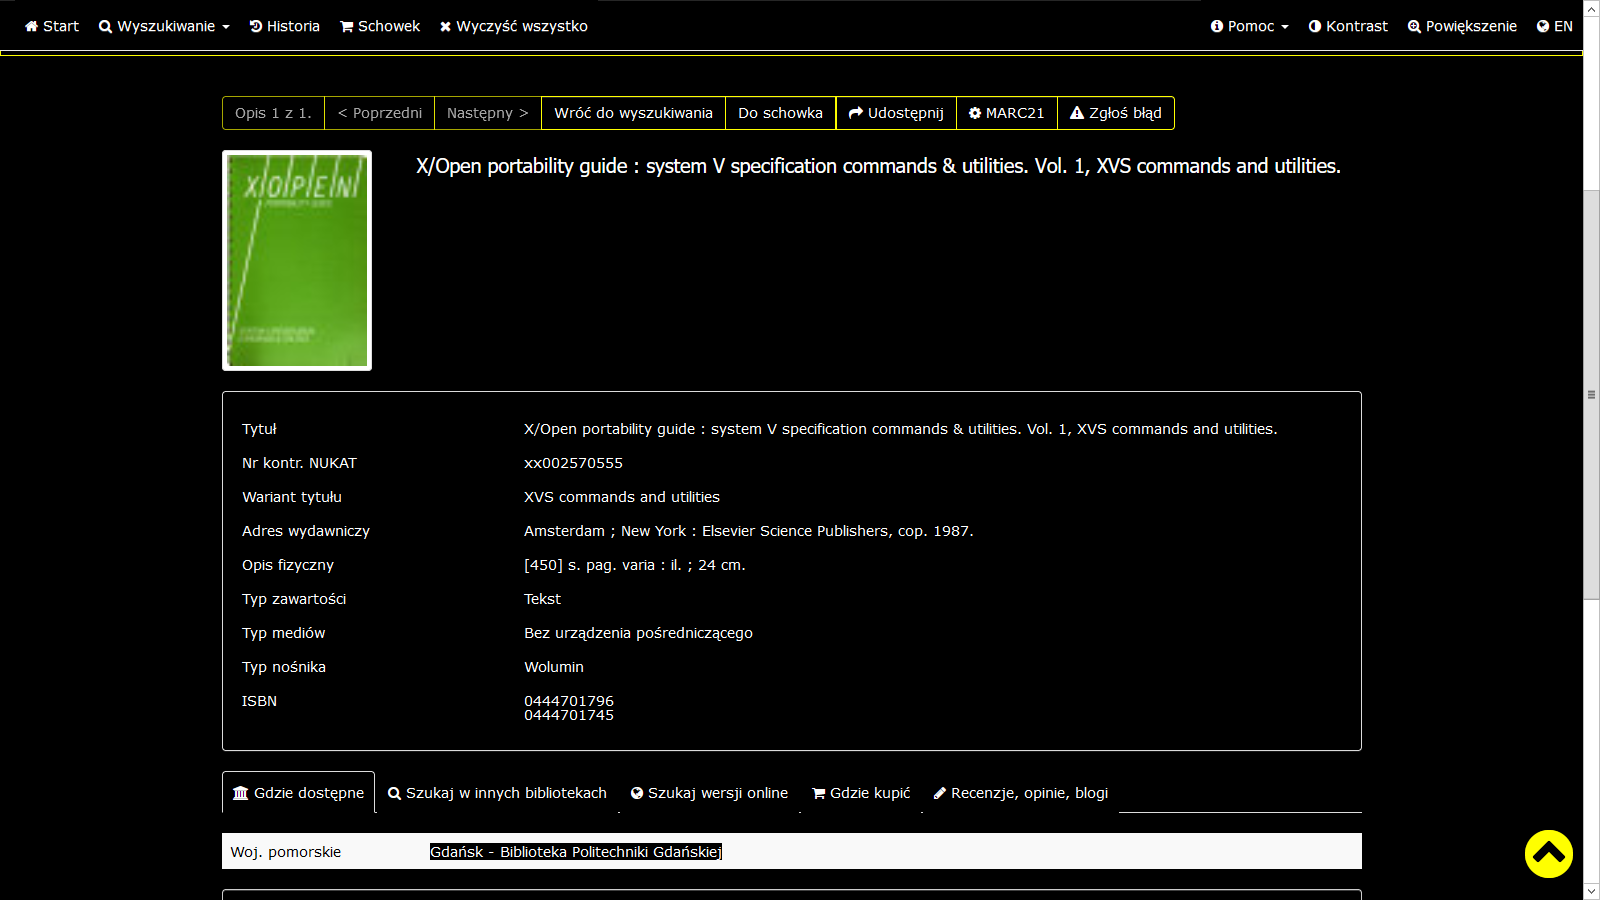Click the Start home icon
Screen dimensions: 1600x900
tap(31, 27)
